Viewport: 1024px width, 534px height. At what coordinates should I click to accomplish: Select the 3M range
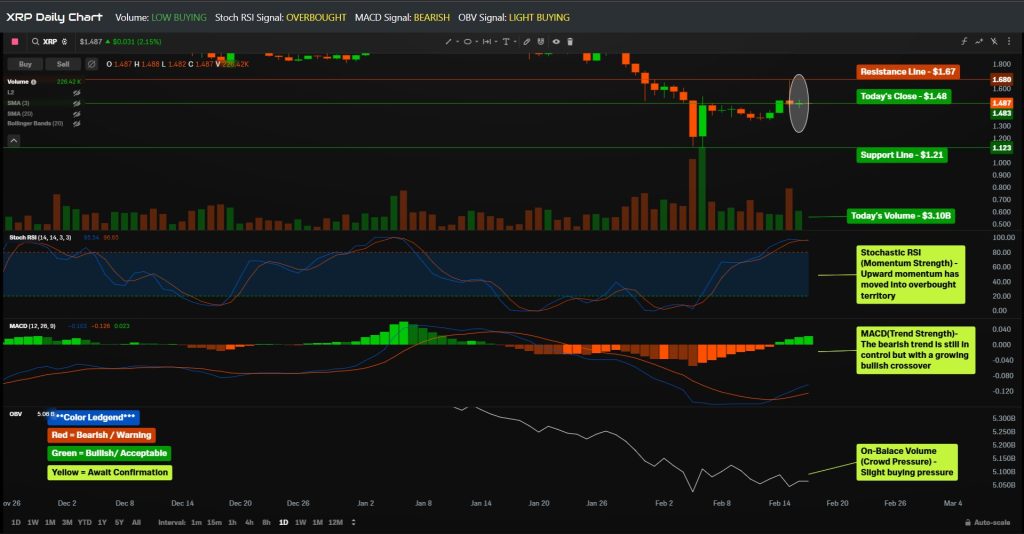coord(67,522)
